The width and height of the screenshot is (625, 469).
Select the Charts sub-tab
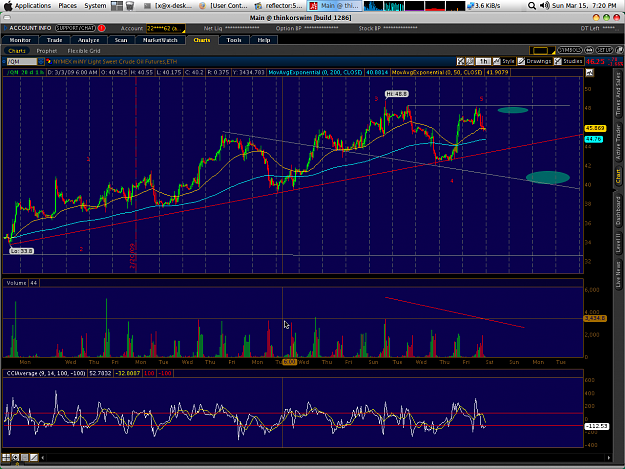(17, 51)
